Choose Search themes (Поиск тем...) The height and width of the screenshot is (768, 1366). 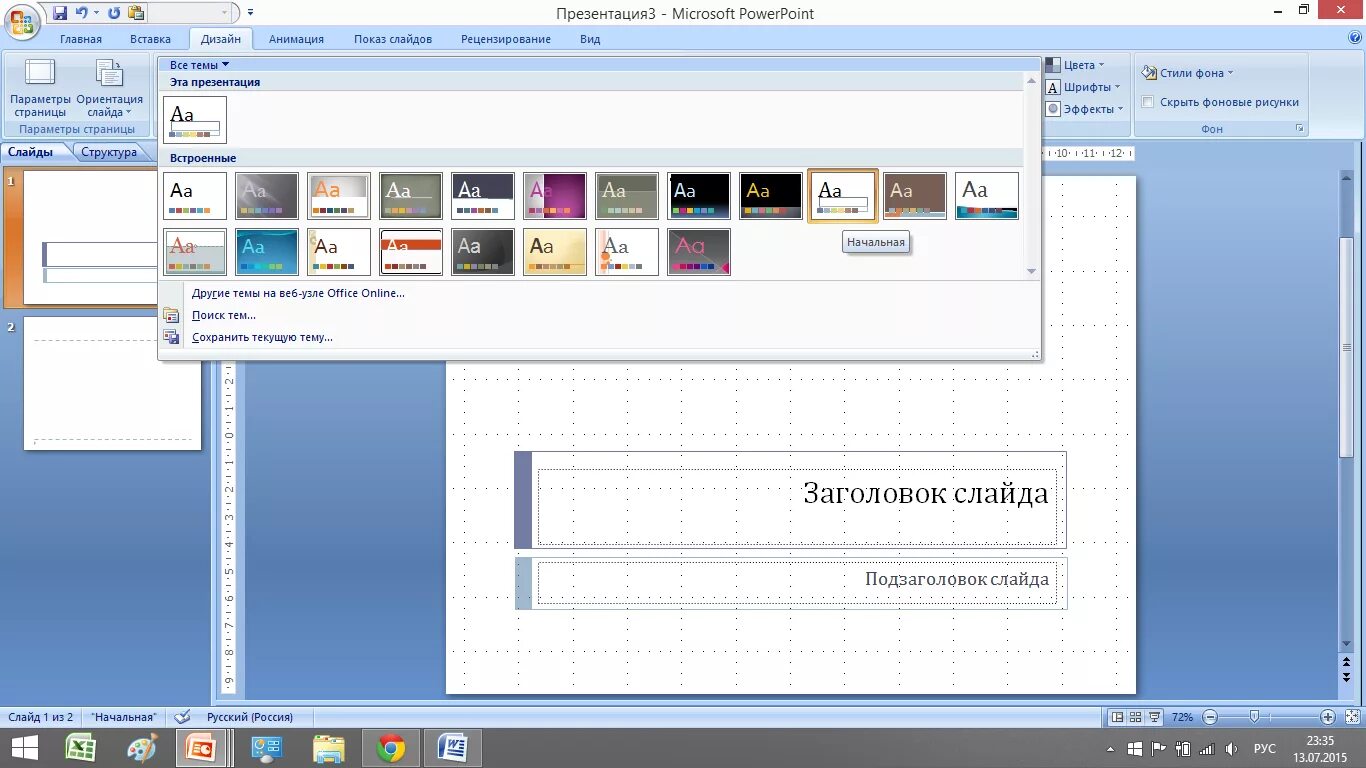tap(224, 315)
